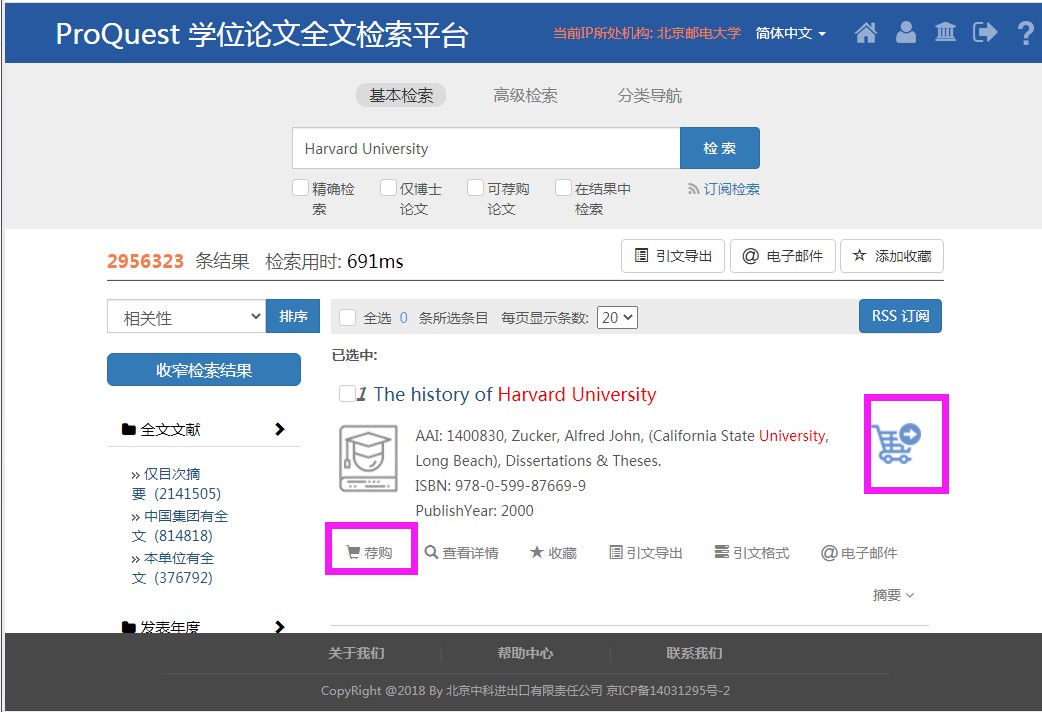Viewport: 1042px width, 712px height.
Task: Click the shopping cart recommend icon
Action: point(896,443)
